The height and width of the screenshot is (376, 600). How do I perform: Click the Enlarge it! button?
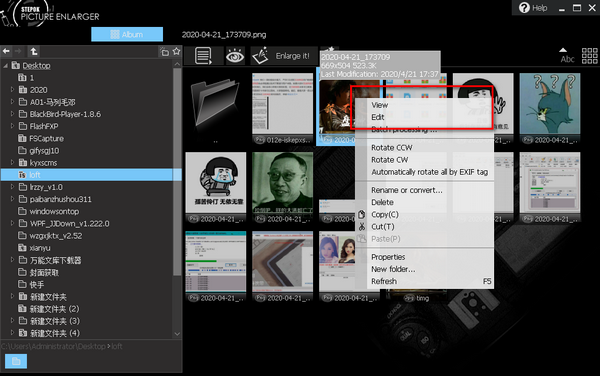284,56
